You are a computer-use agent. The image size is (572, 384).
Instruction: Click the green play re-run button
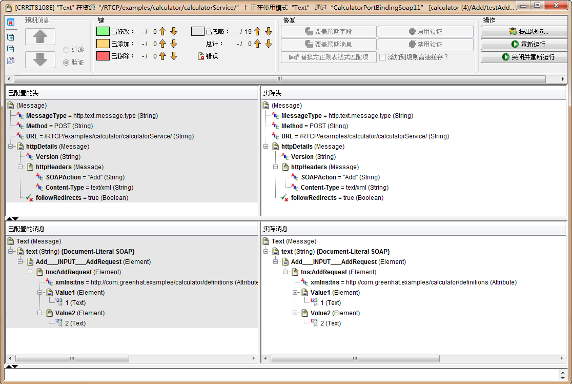point(525,44)
